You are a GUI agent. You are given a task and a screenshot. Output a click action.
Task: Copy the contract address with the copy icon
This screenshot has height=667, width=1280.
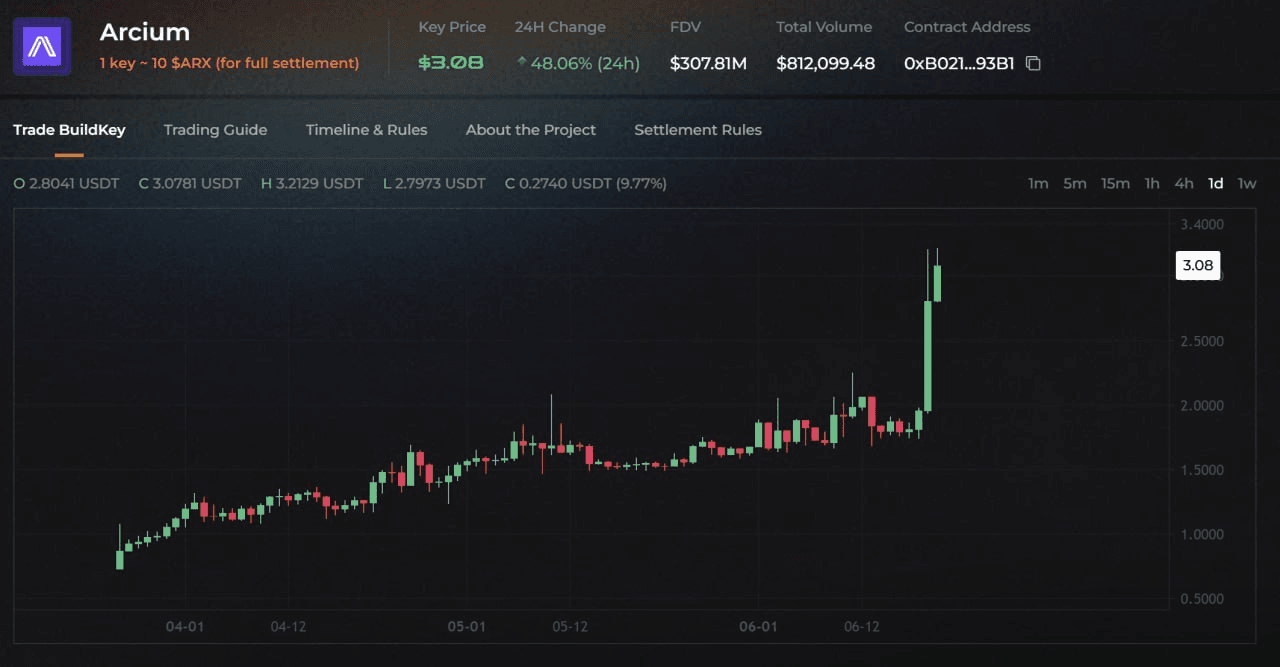(1034, 63)
